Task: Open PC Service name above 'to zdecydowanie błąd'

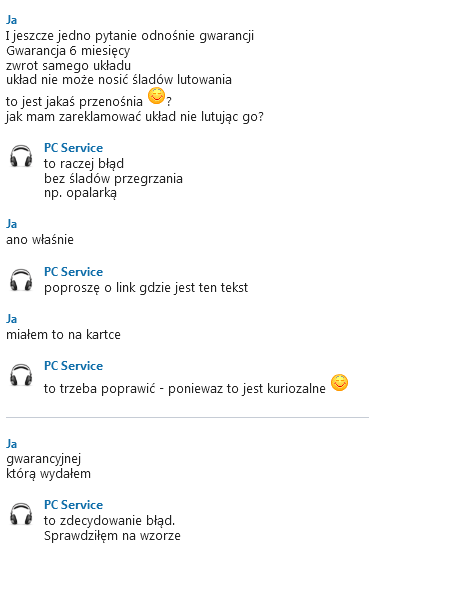Action: click(x=73, y=505)
